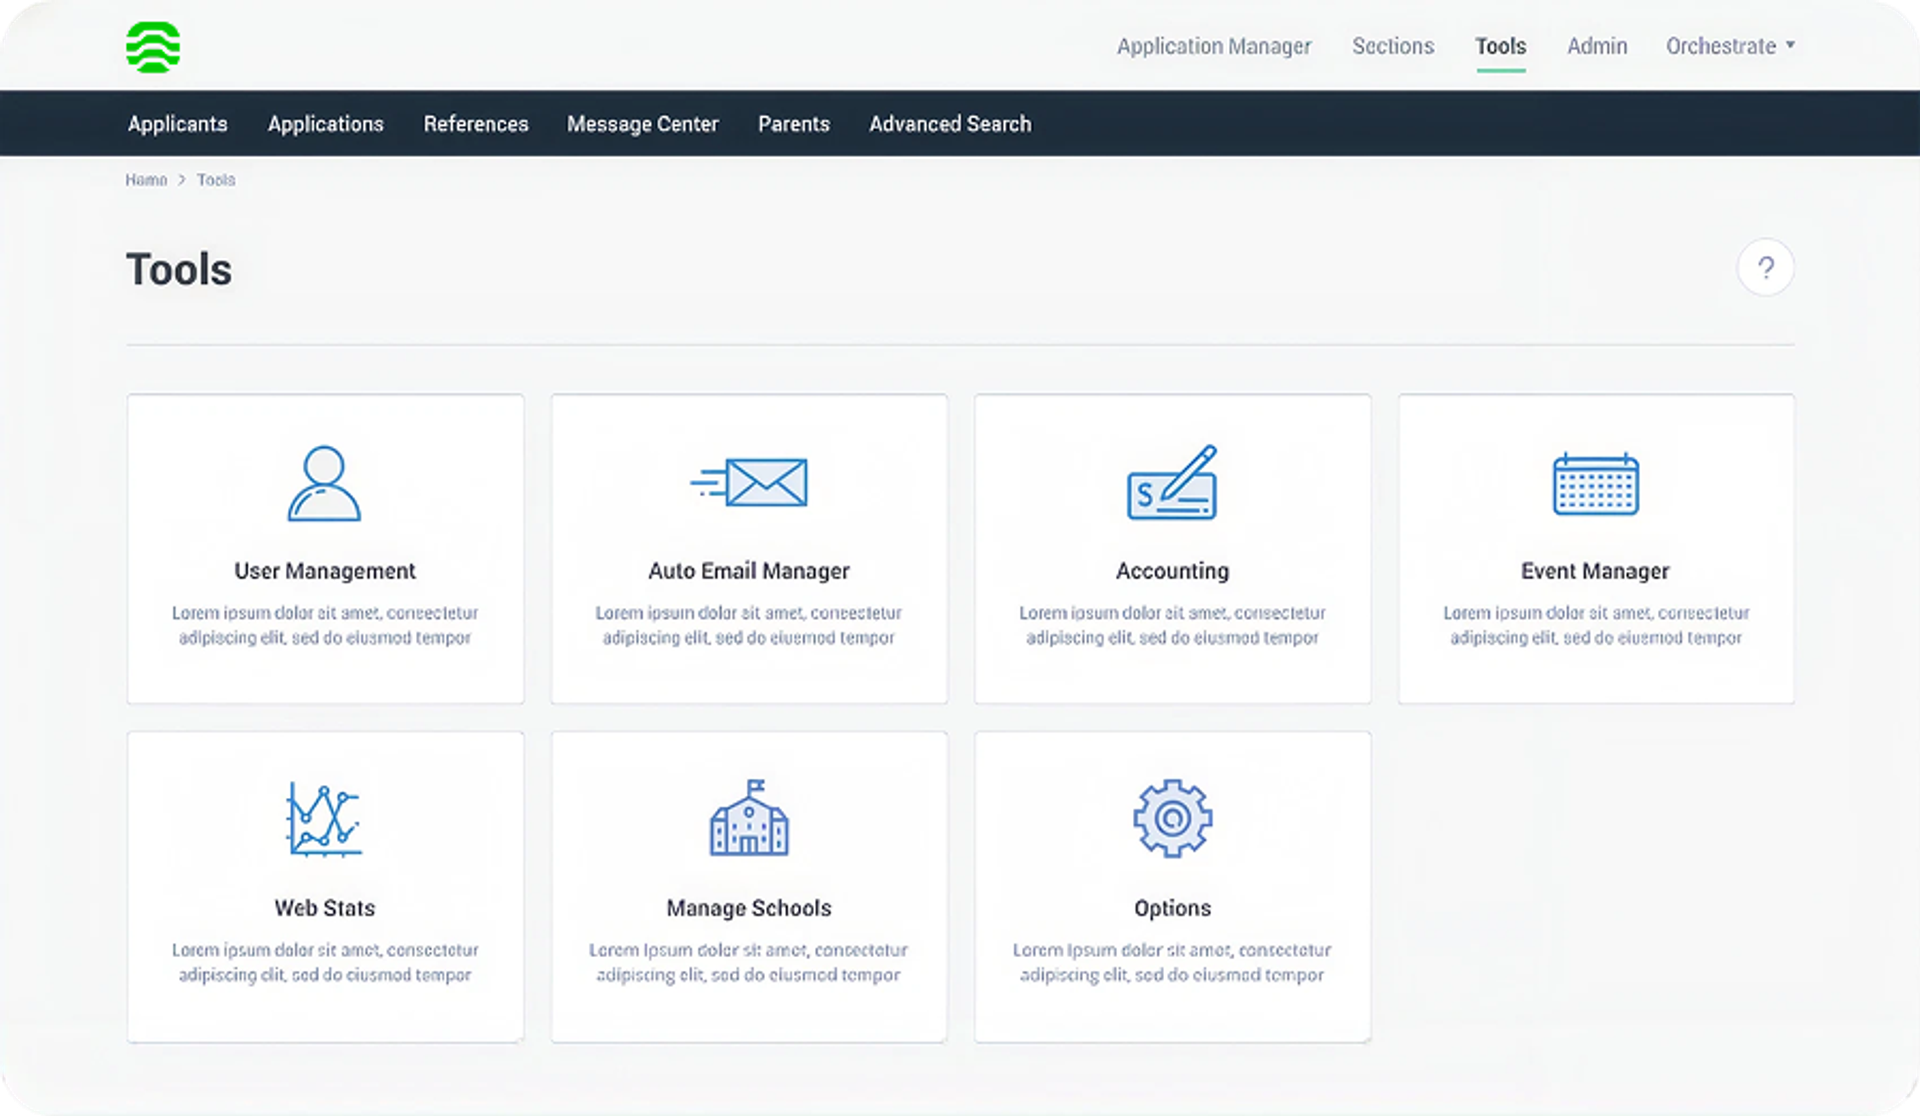The image size is (1920, 1116).
Task: Open Sections in top navigation
Action: pos(1393,46)
